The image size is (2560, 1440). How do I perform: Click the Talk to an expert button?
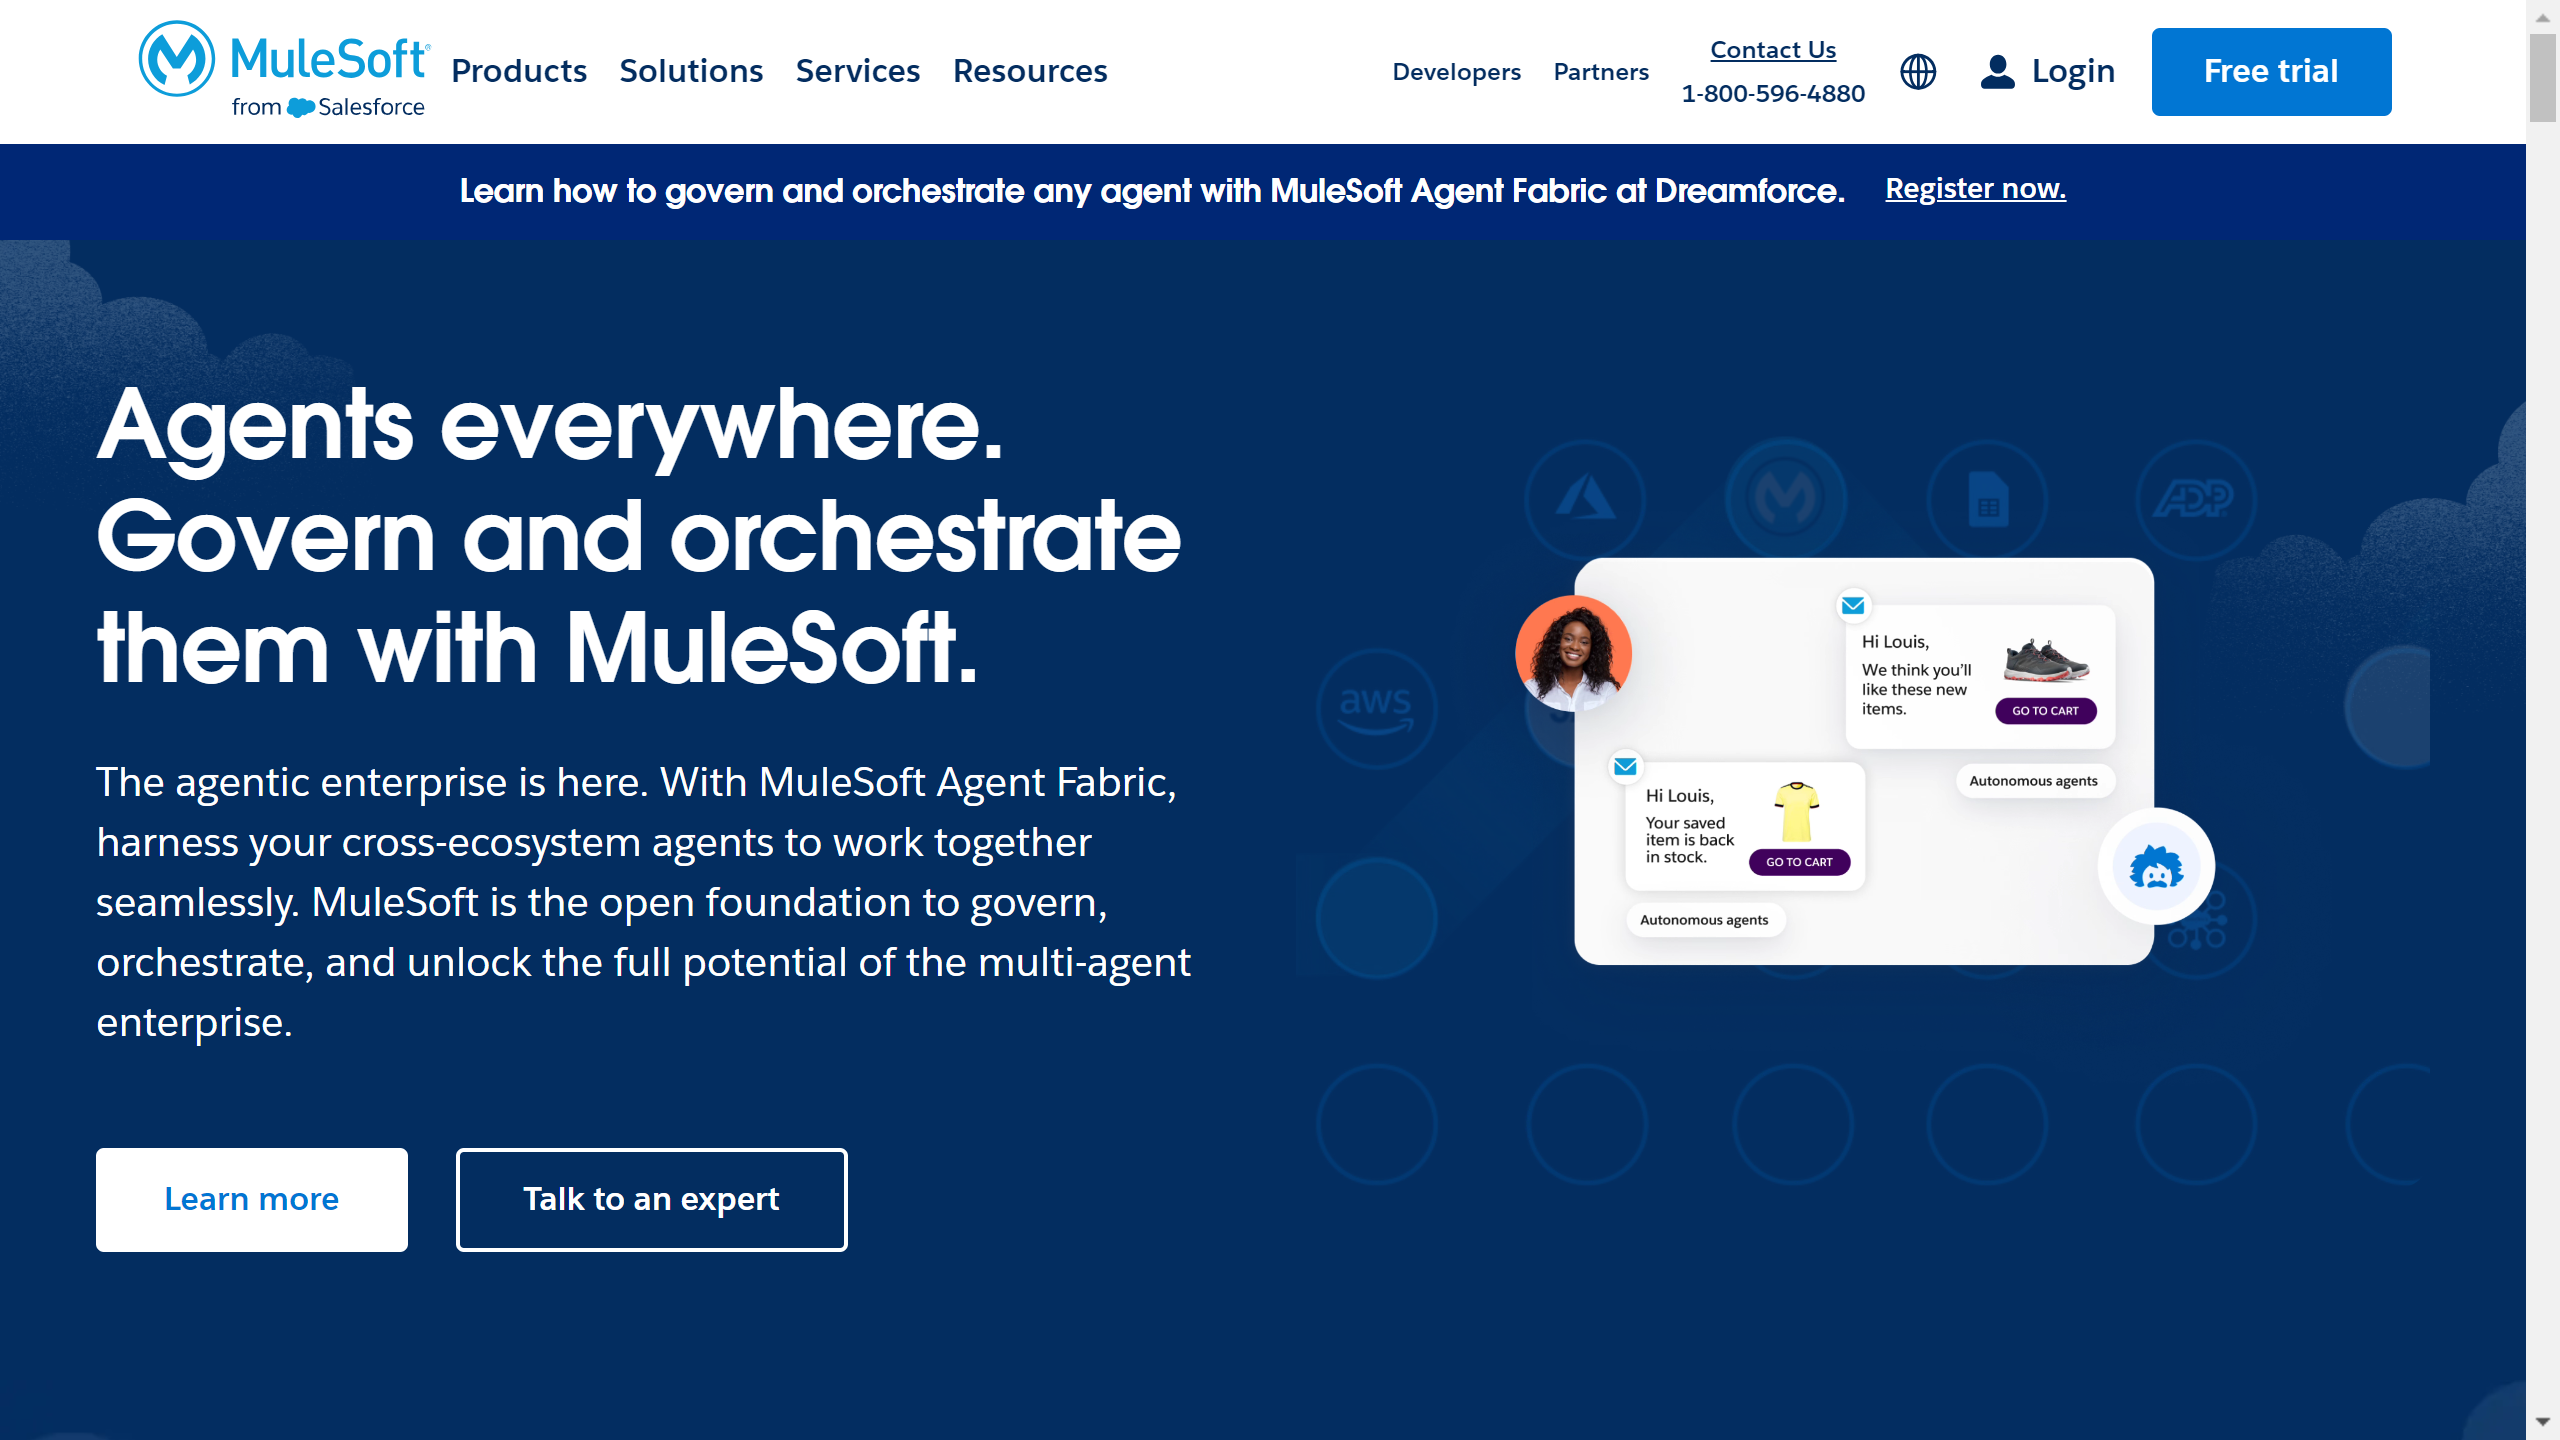(x=651, y=1199)
